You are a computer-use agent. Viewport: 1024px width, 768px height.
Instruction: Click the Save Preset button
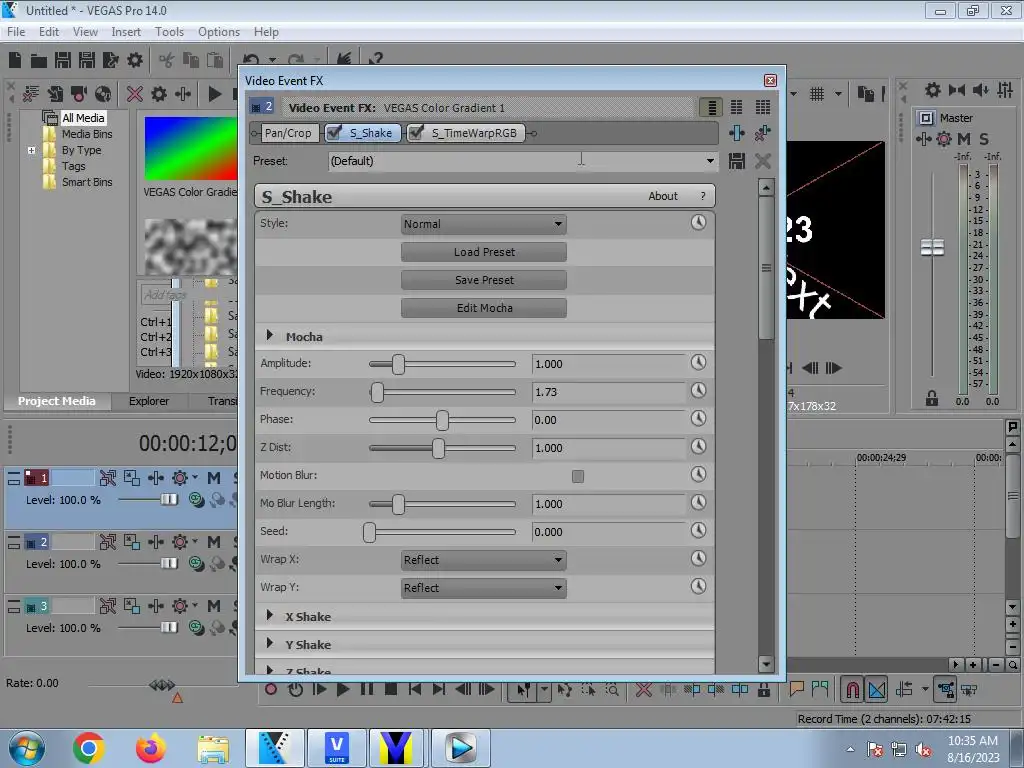484,280
